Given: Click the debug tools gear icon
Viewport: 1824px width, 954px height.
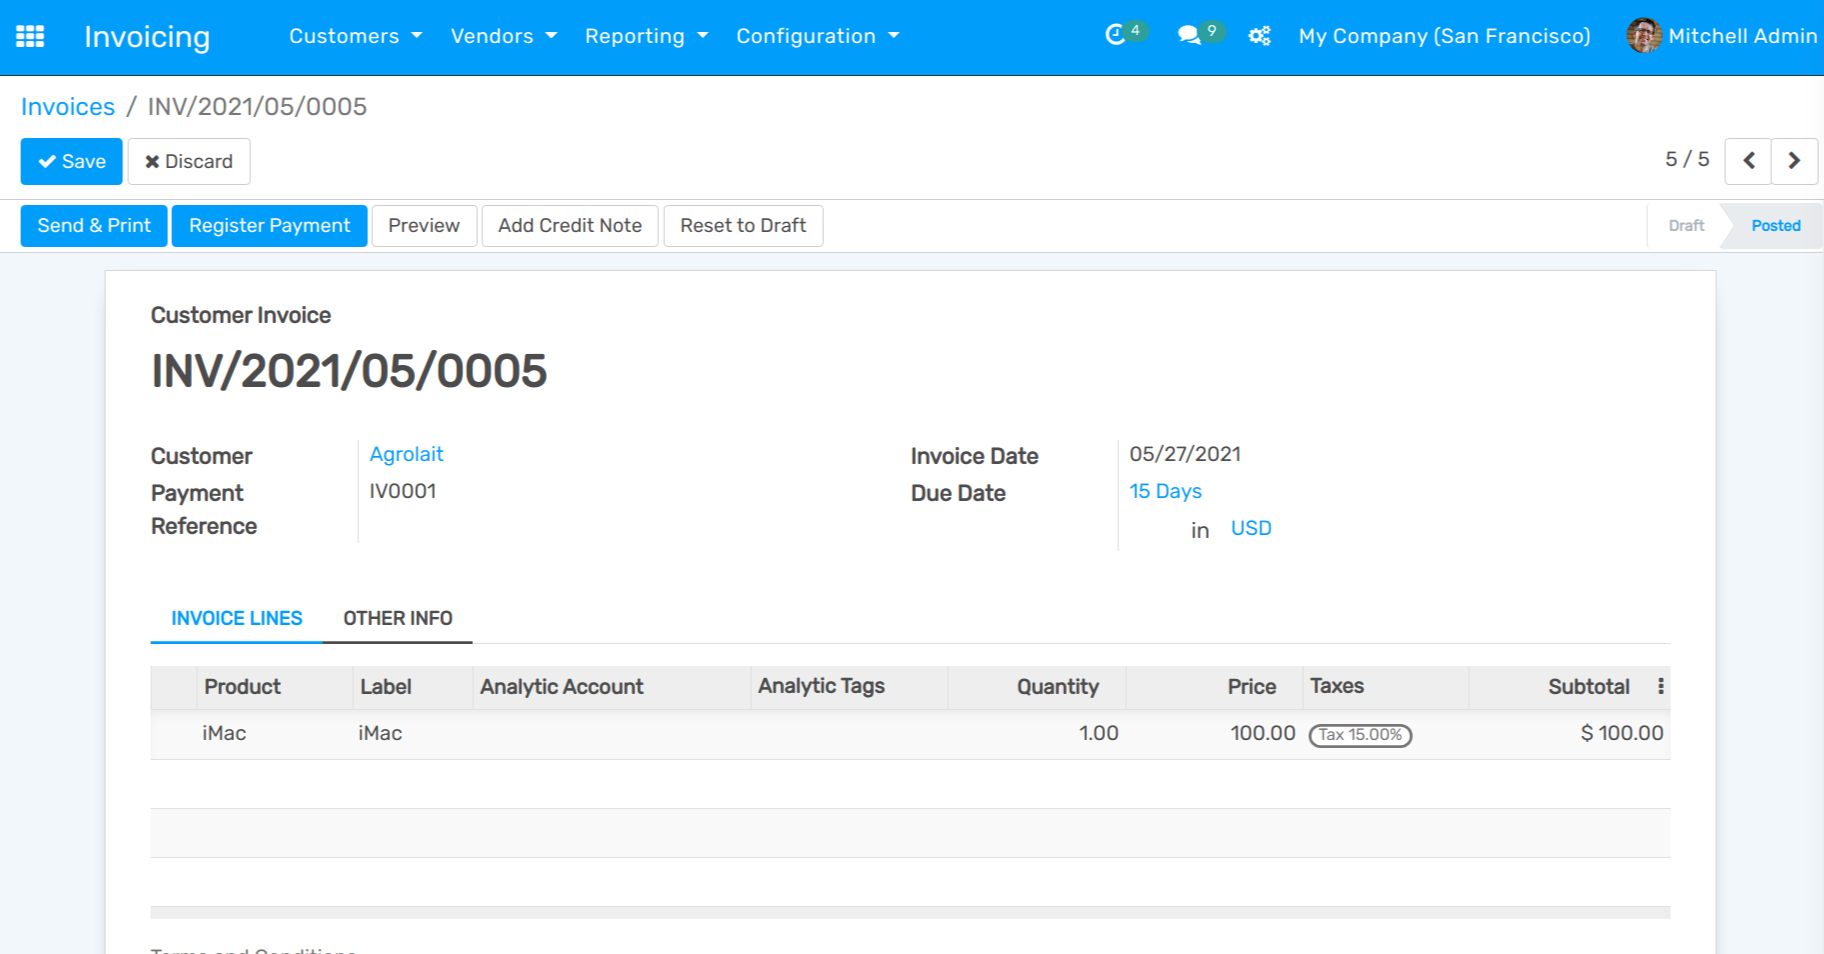Looking at the screenshot, I should click(x=1259, y=37).
